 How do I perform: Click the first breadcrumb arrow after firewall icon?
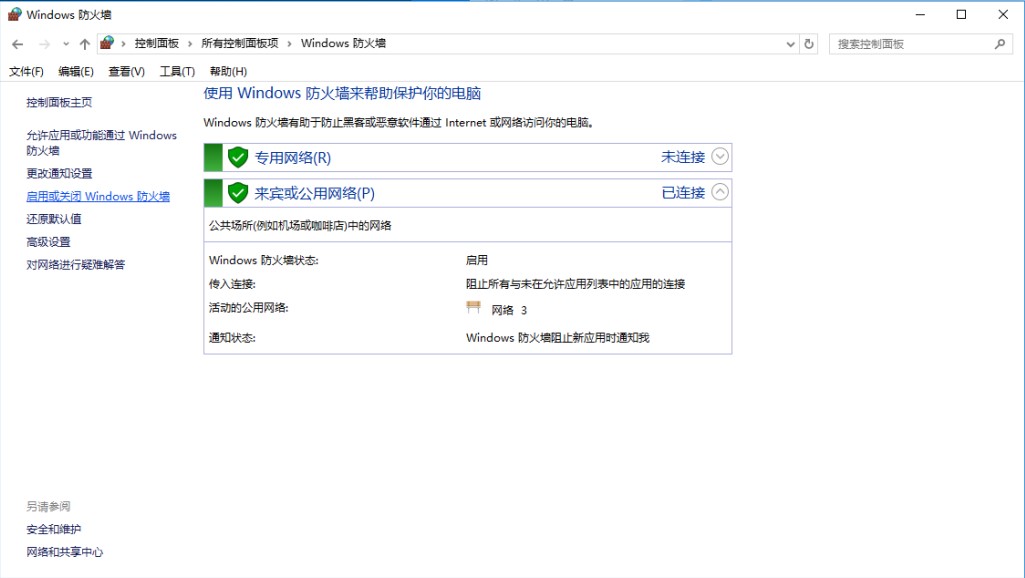(123, 44)
